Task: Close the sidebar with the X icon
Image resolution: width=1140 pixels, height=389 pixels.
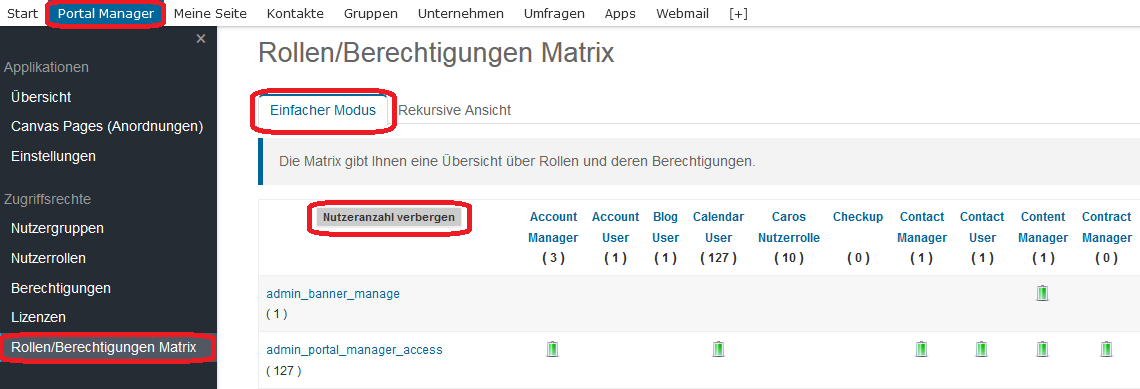Action: tap(201, 39)
